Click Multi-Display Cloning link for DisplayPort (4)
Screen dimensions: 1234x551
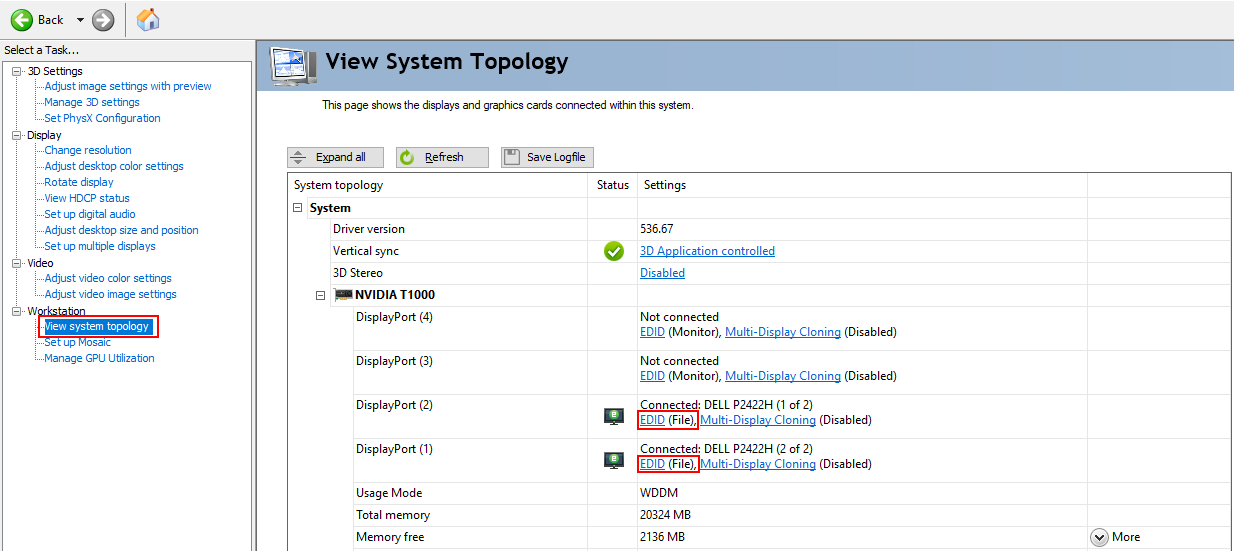pos(783,332)
